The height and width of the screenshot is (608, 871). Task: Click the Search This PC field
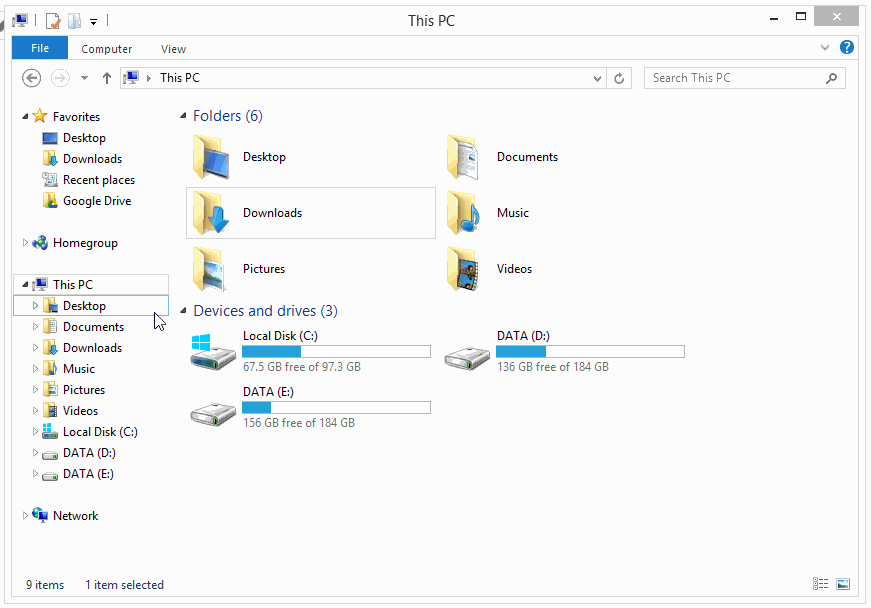point(744,78)
